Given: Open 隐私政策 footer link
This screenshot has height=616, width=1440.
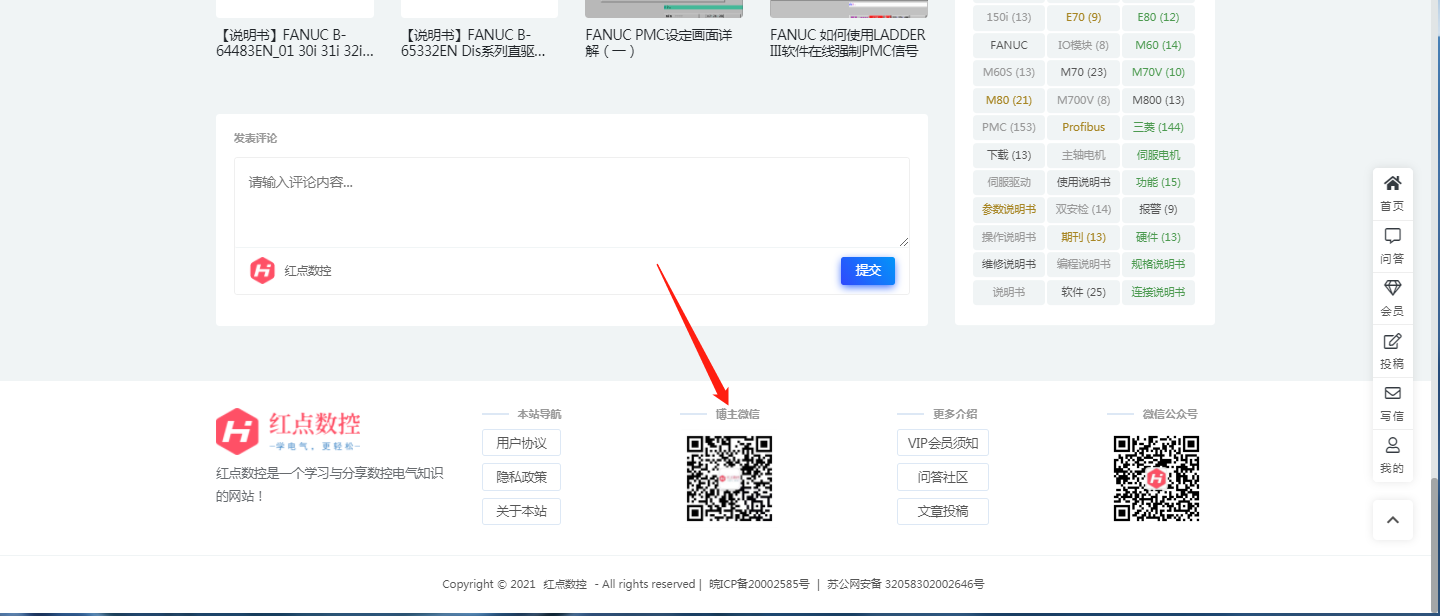Looking at the screenshot, I should click(x=522, y=477).
